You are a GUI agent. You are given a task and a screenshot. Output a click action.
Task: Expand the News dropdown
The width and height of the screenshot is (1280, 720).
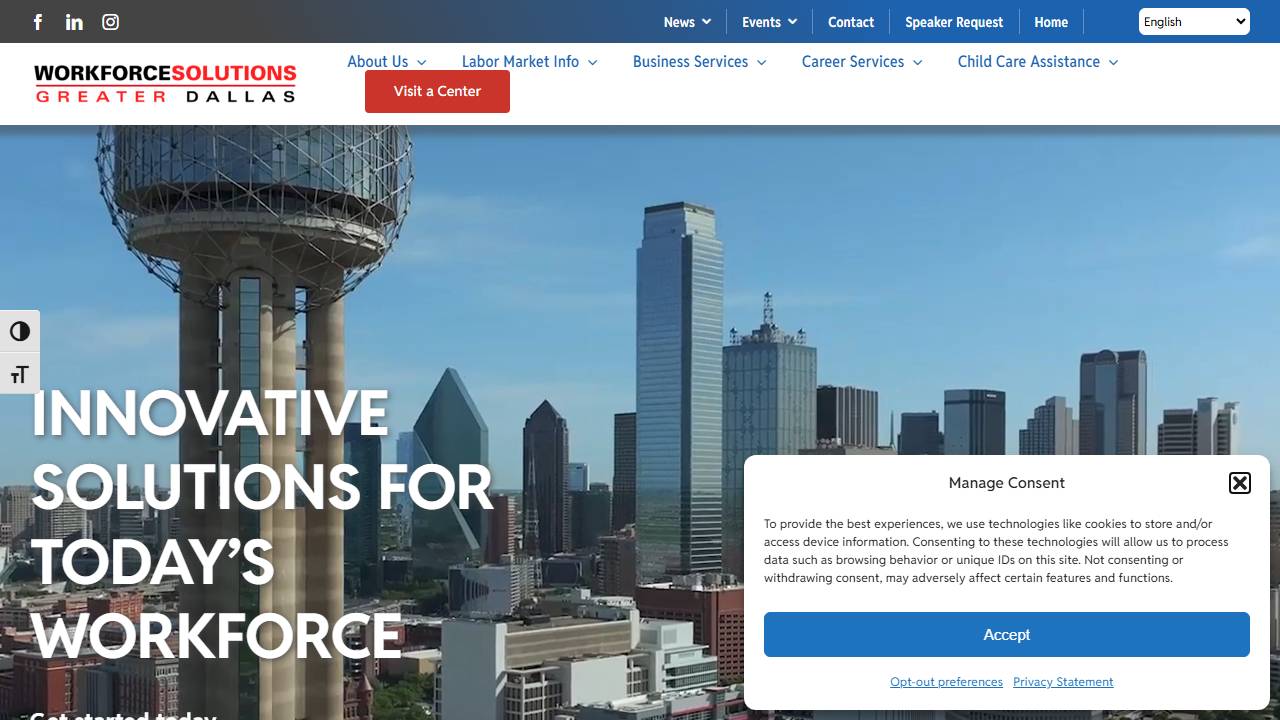(x=687, y=21)
